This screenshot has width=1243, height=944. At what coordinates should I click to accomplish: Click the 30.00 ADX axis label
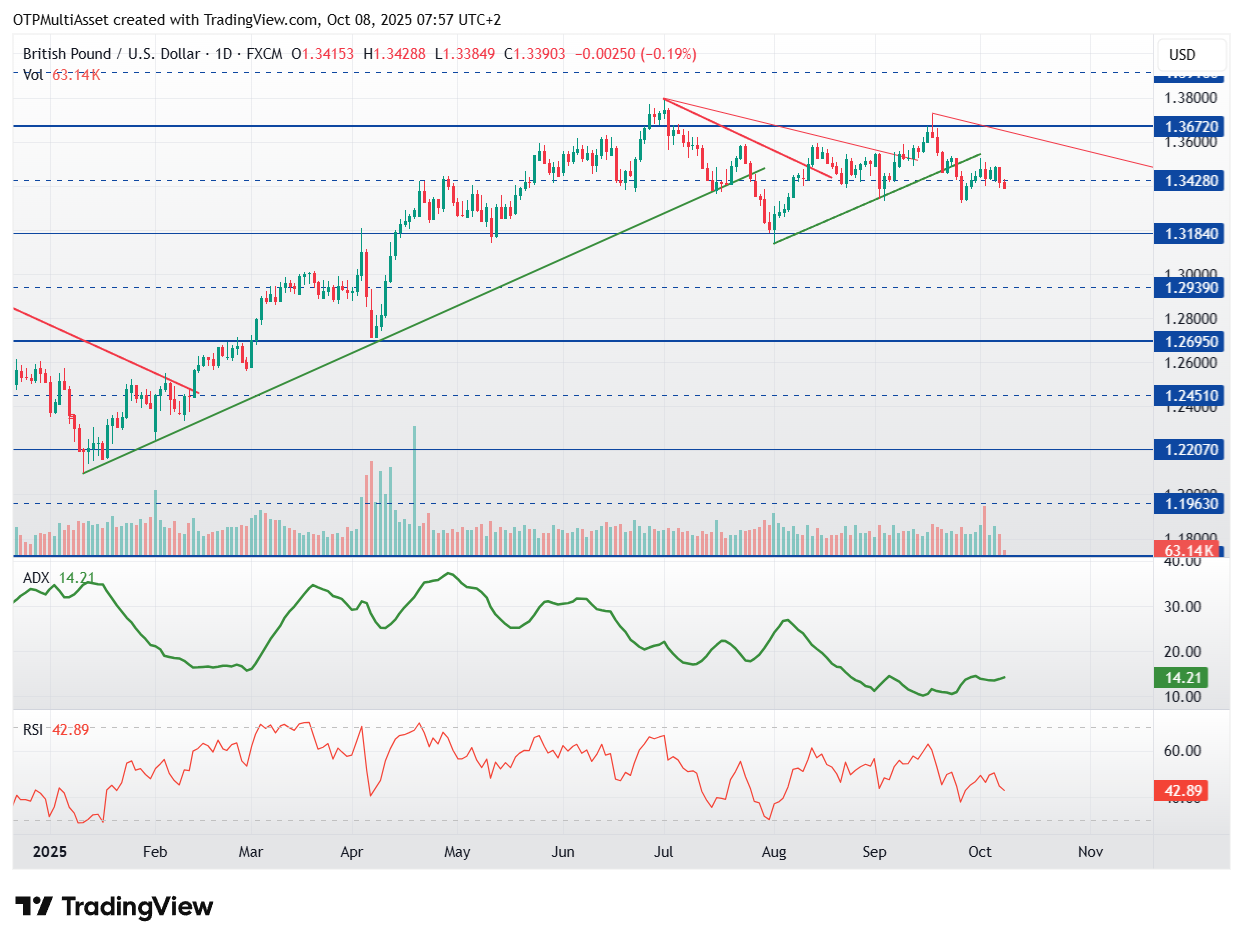pyautogui.click(x=1183, y=606)
